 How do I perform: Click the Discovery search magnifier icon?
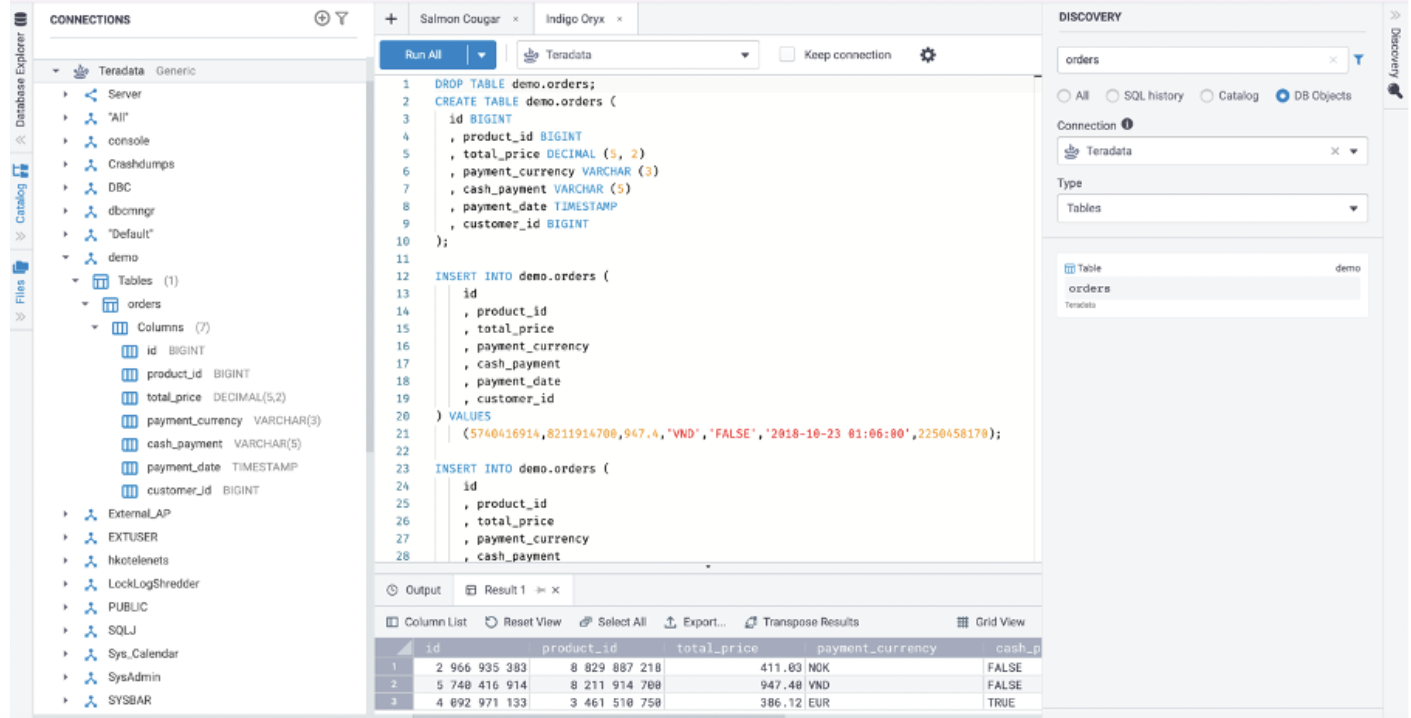(1396, 90)
